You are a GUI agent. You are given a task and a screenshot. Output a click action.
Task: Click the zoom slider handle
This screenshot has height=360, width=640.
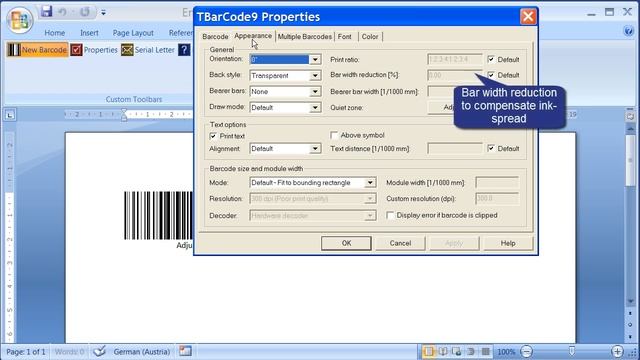[572, 351]
